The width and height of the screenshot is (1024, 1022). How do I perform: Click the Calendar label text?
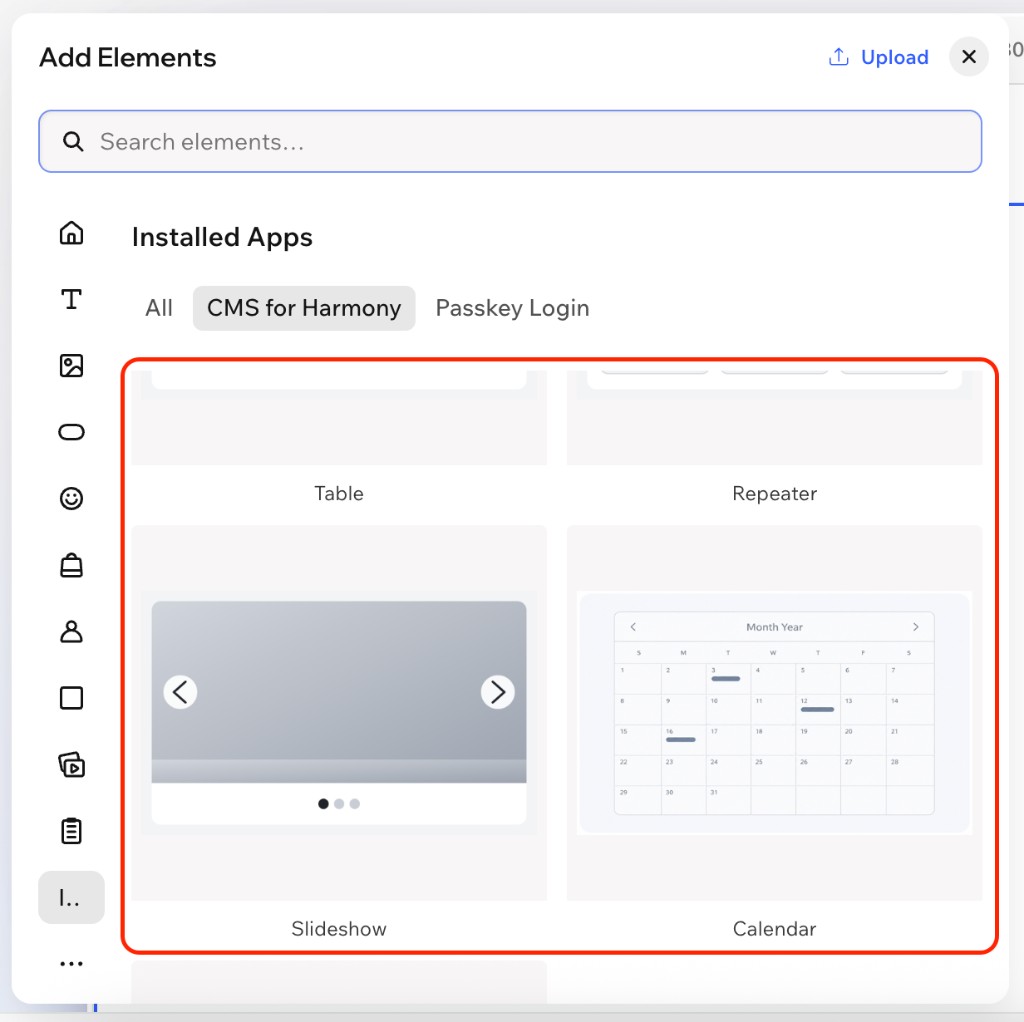point(775,929)
